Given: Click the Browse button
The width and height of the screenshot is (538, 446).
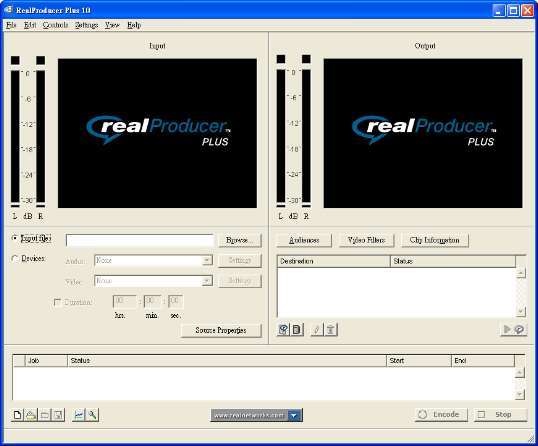Looking at the screenshot, I should (x=240, y=240).
